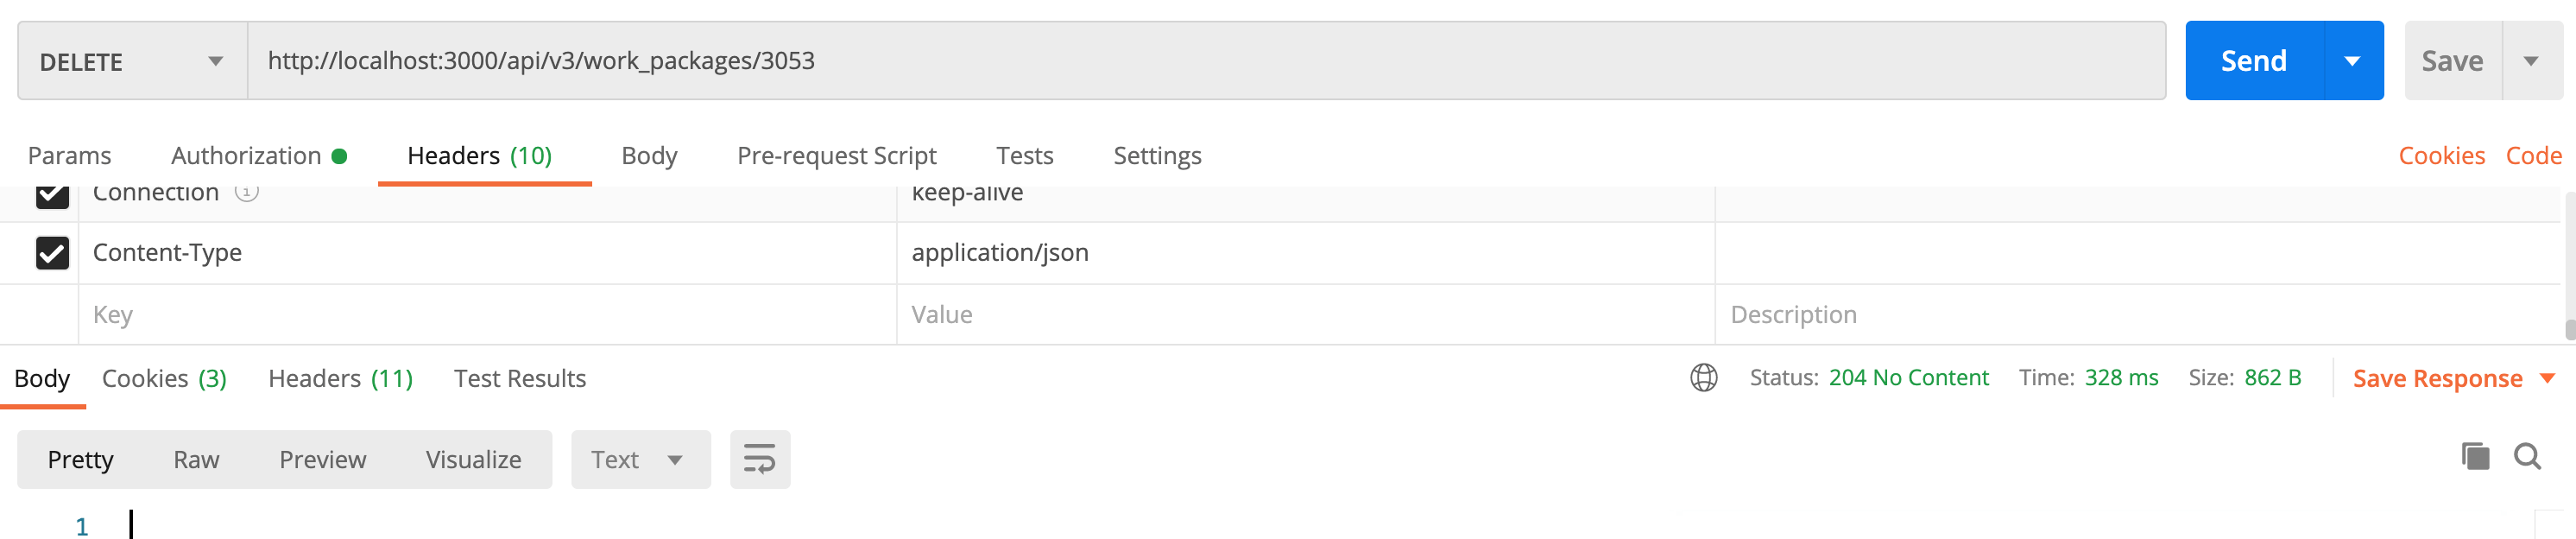The height and width of the screenshot is (539, 2576).
Task: Uncheck the Content-Type header checkbox
Action: pyautogui.click(x=52, y=253)
